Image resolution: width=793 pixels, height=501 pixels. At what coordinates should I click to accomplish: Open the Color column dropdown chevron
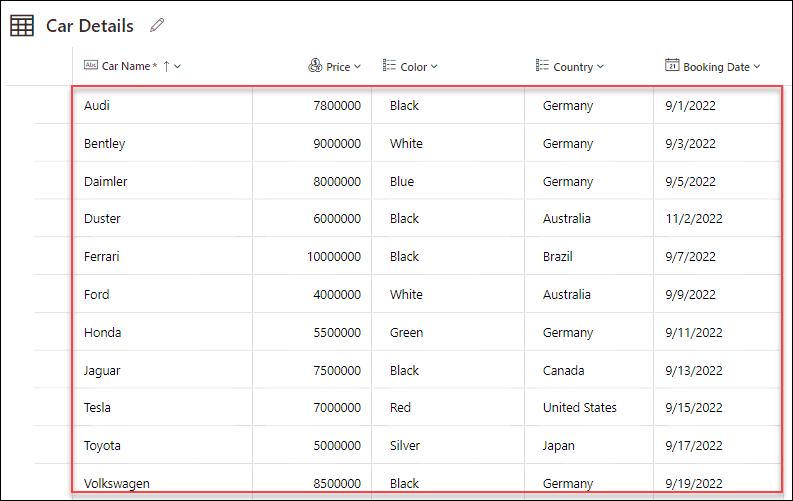[434, 66]
